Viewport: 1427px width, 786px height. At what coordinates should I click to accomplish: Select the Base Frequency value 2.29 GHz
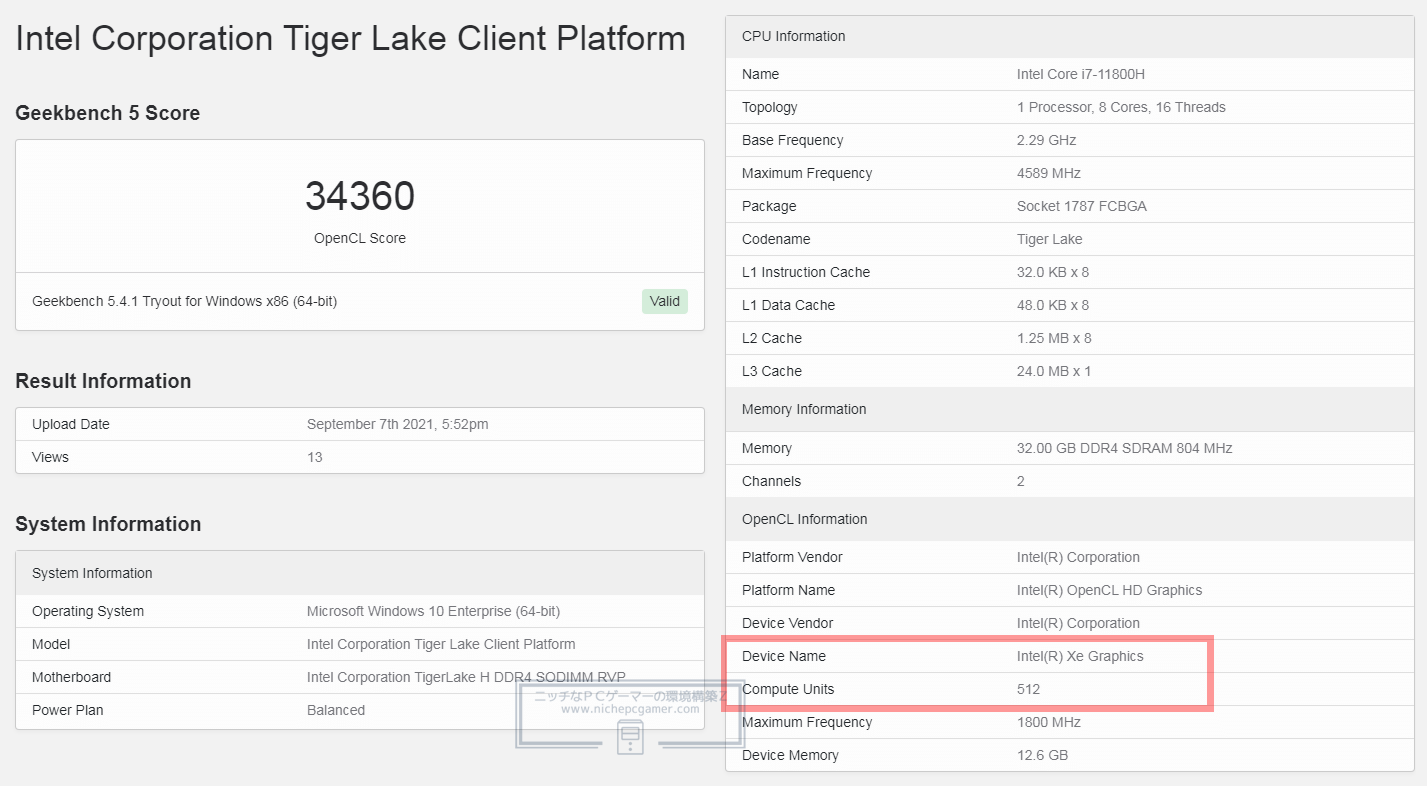(1046, 140)
